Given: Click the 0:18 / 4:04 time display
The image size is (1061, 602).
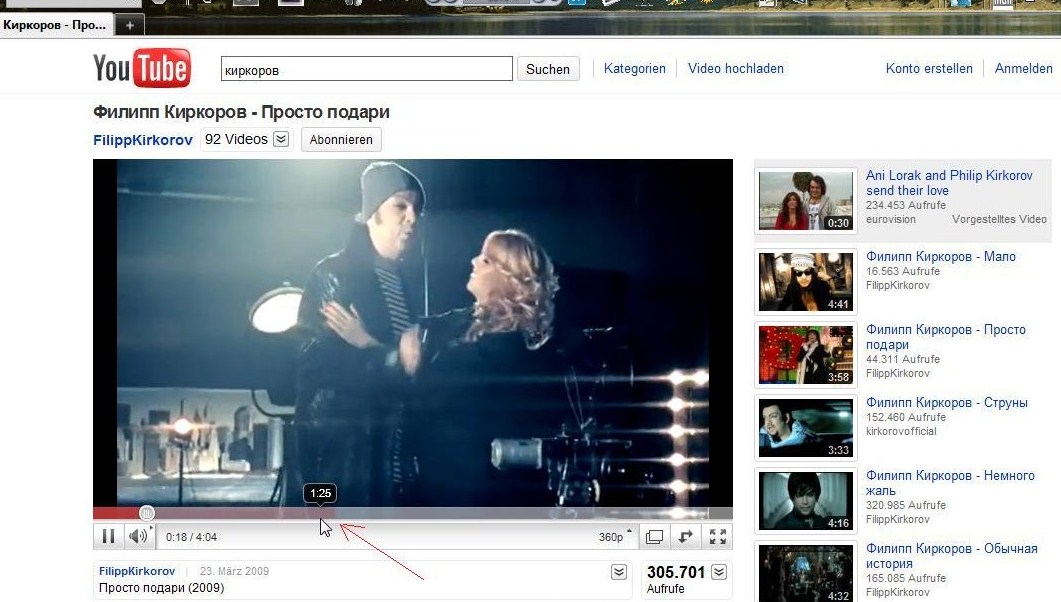Looking at the screenshot, I should click(191, 537).
